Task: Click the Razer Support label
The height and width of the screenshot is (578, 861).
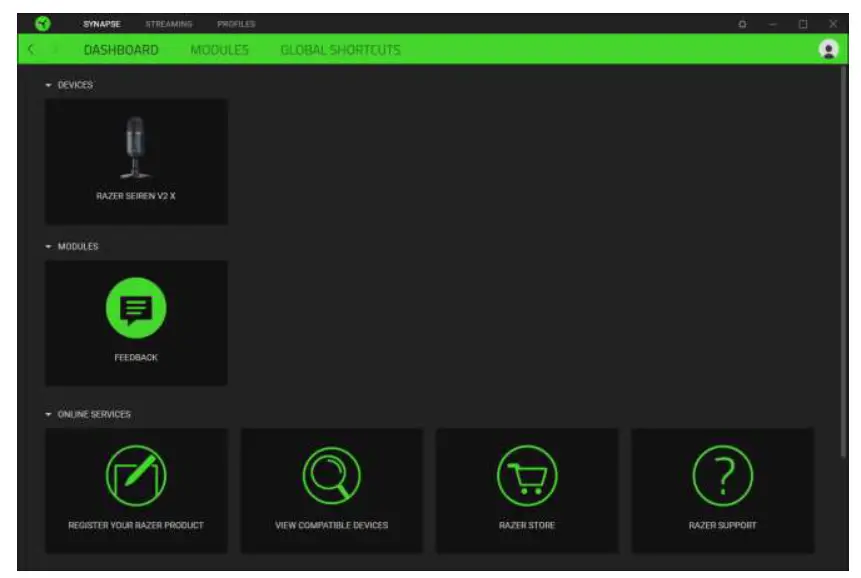Action: [x=722, y=525]
